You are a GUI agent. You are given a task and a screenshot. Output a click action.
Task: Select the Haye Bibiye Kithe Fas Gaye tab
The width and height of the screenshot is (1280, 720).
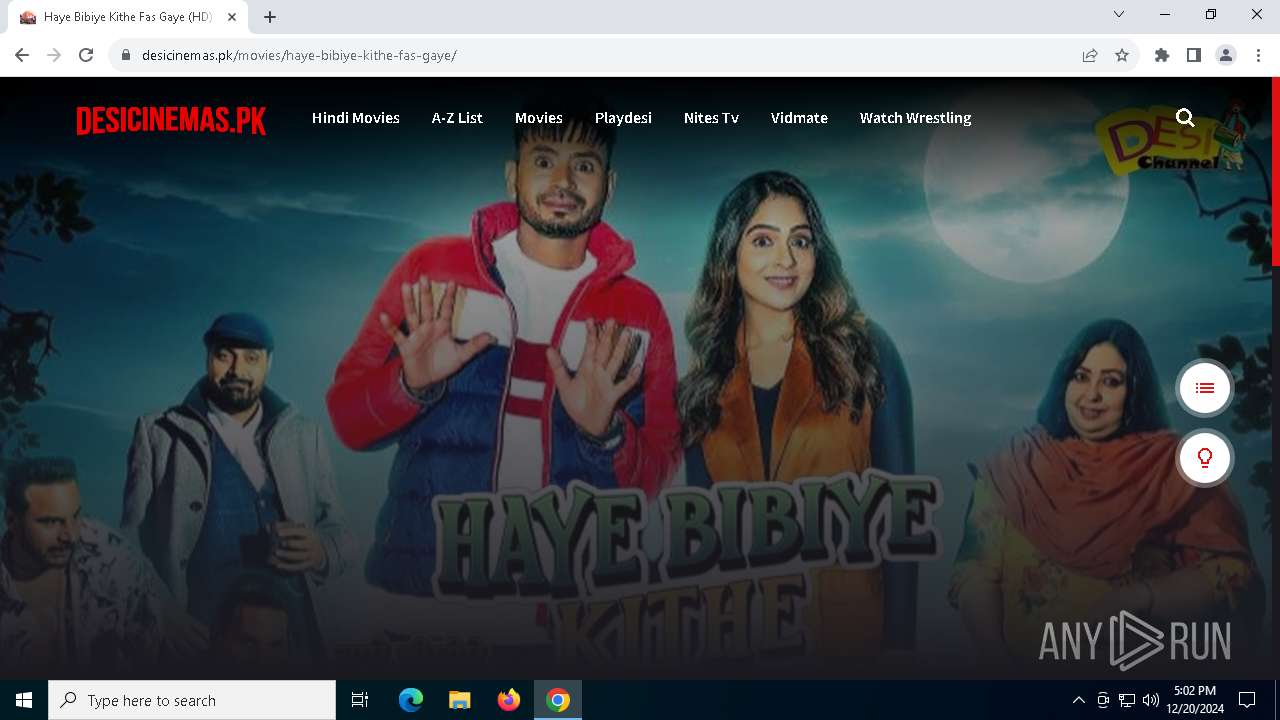pyautogui.click(x=127, y=17)
